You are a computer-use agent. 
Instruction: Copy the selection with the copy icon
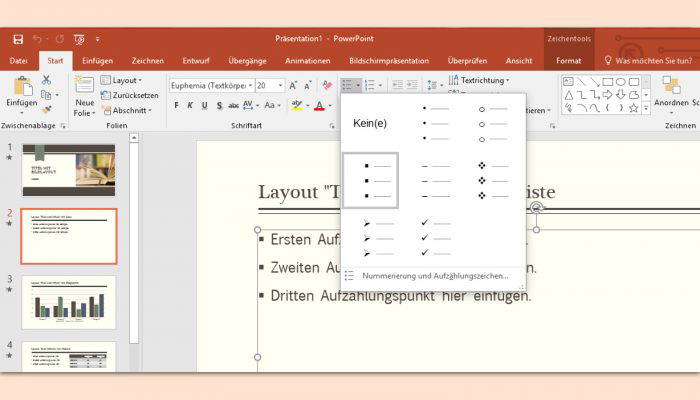(x=46, y=95)
